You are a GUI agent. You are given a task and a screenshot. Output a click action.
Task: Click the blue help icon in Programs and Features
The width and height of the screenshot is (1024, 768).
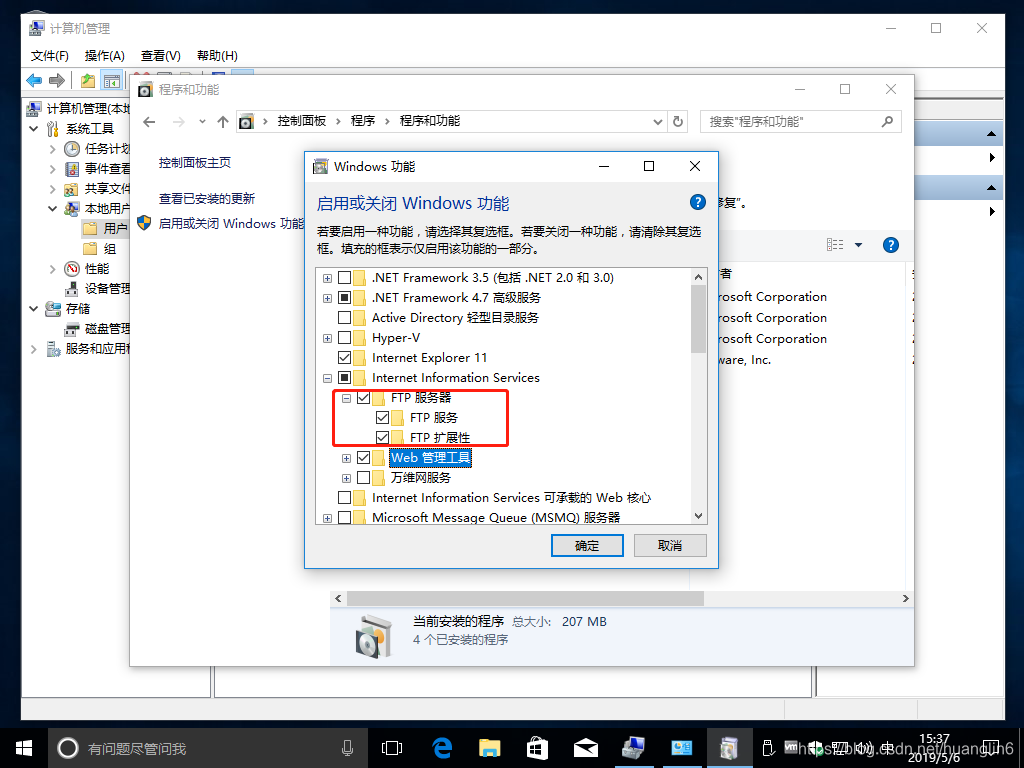[x=891, y=245]
